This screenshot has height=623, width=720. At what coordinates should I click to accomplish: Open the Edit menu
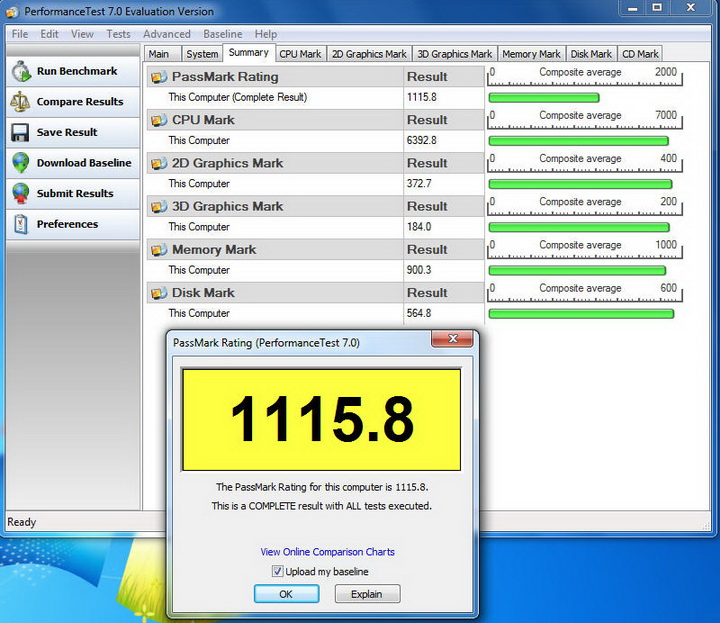click(x=49, y=34)
